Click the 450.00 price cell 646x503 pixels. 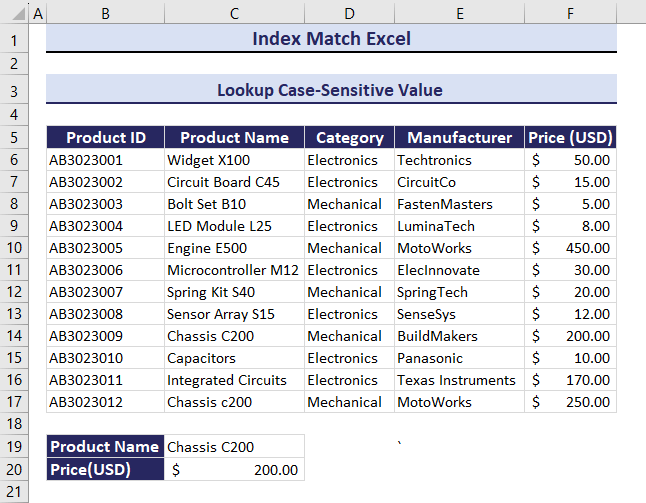tap(570, 248)
